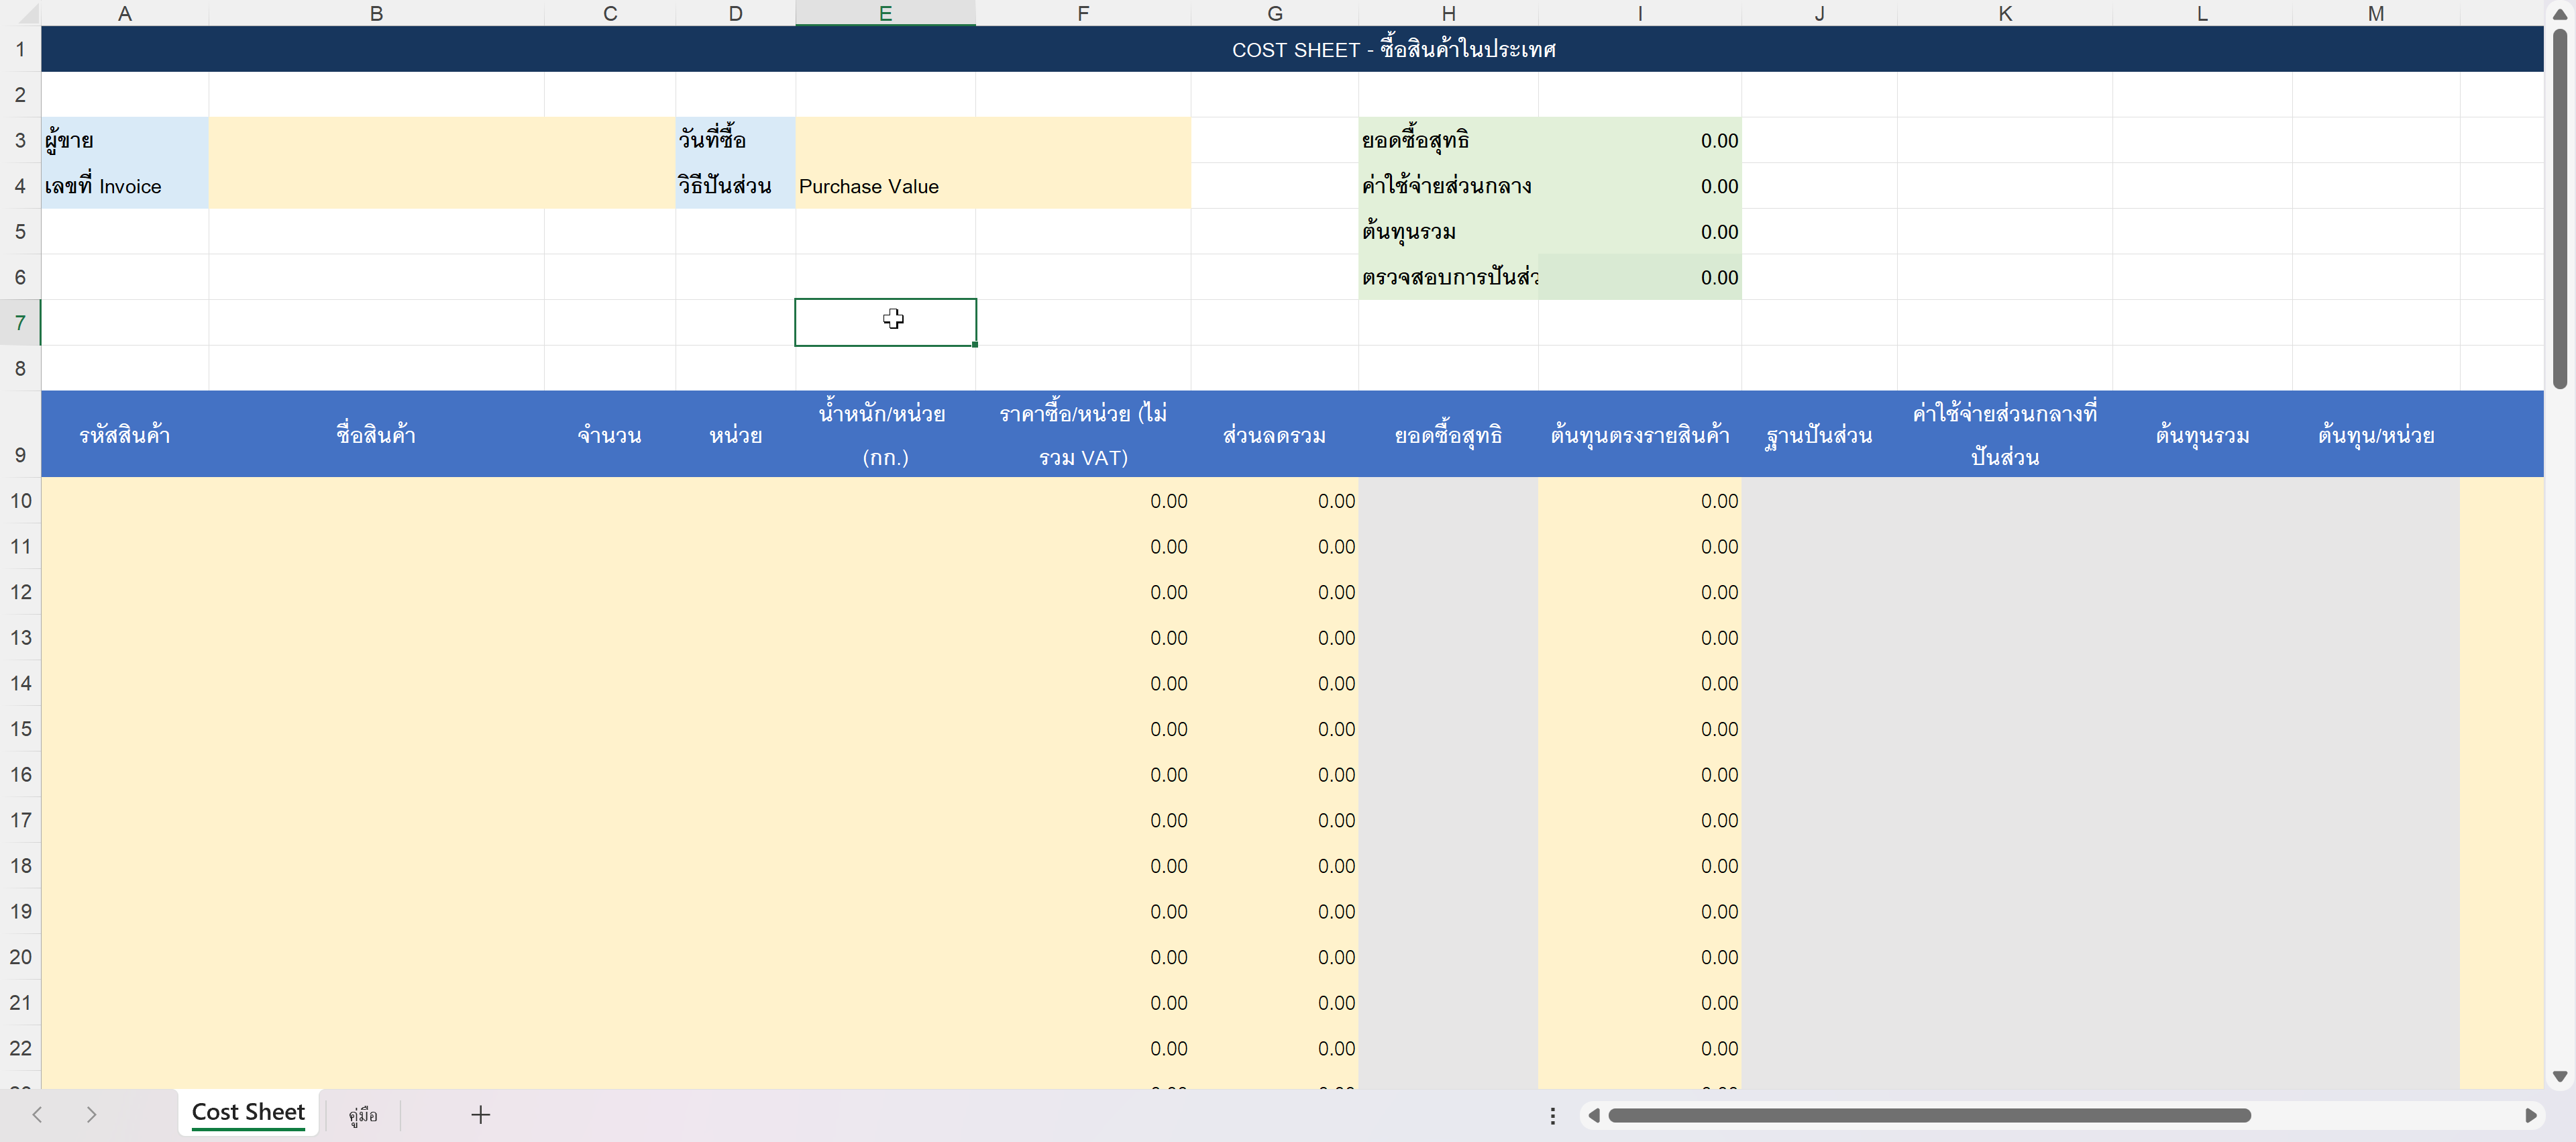Select the ค่าใช้จ่ายส่วนกลาง summary label in row 4
Screen dimensions: 2576x1142
coord(1448,186)
